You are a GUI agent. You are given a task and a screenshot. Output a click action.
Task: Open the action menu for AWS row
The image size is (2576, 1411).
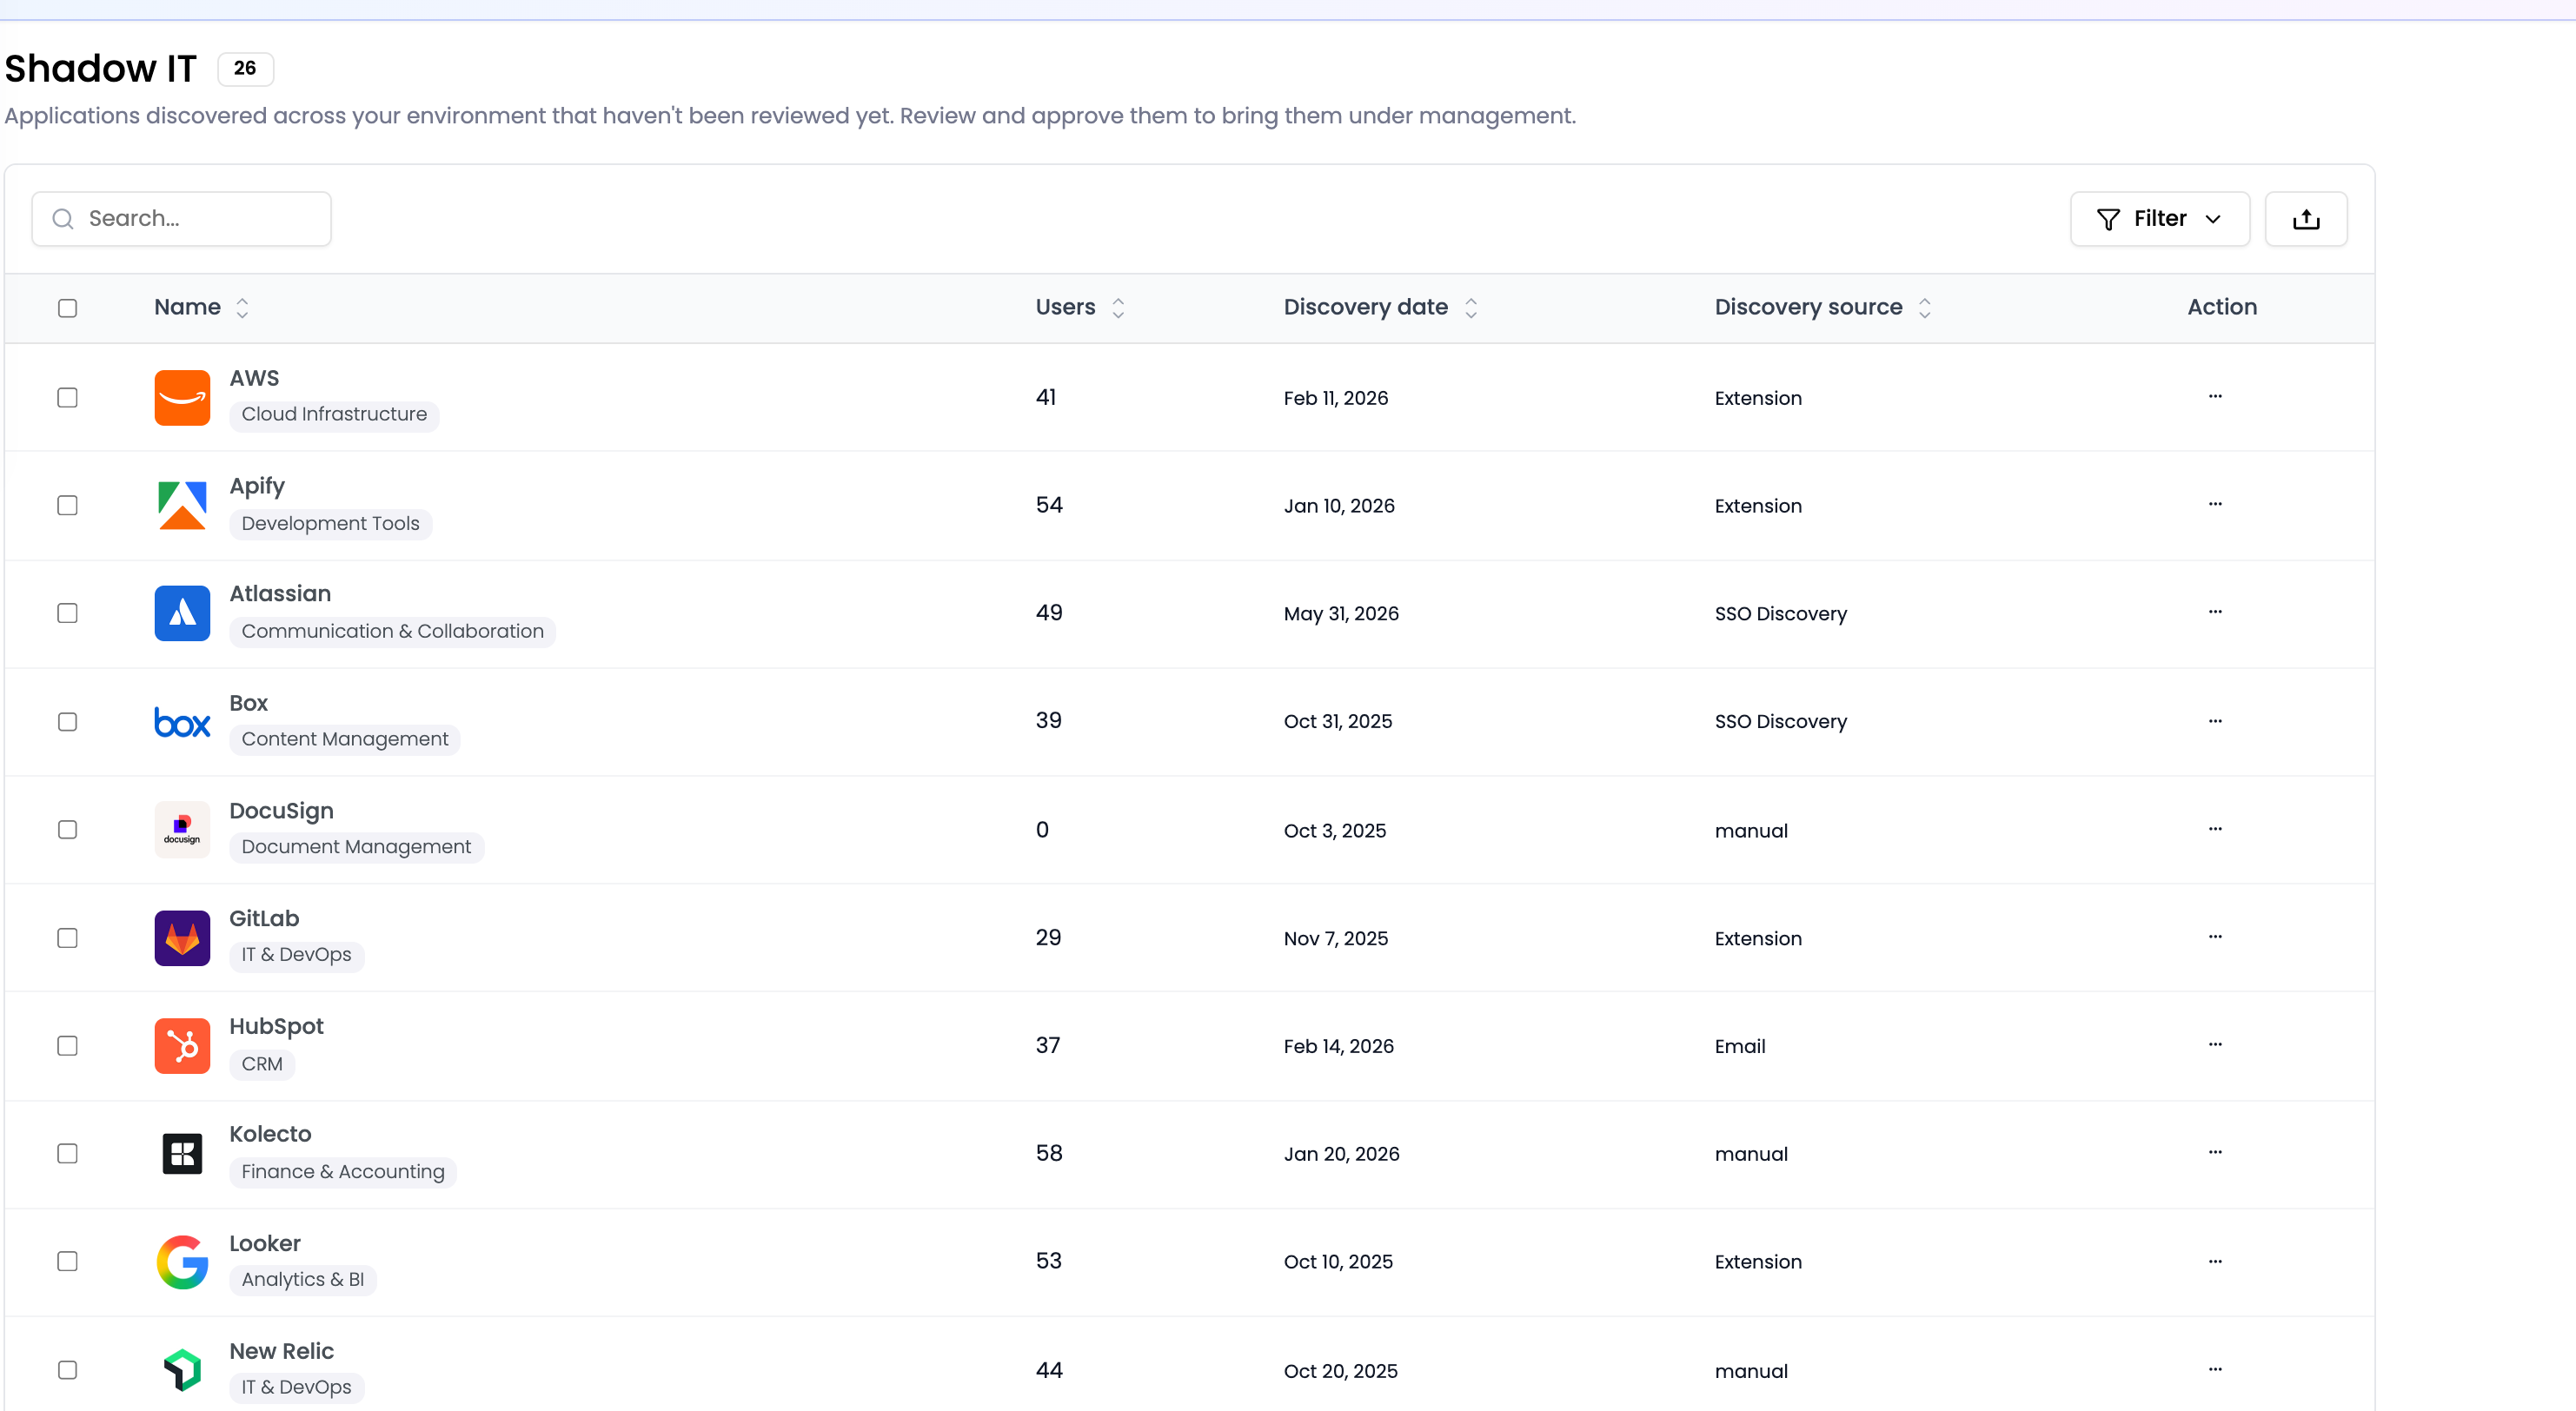coord(2215,396)
